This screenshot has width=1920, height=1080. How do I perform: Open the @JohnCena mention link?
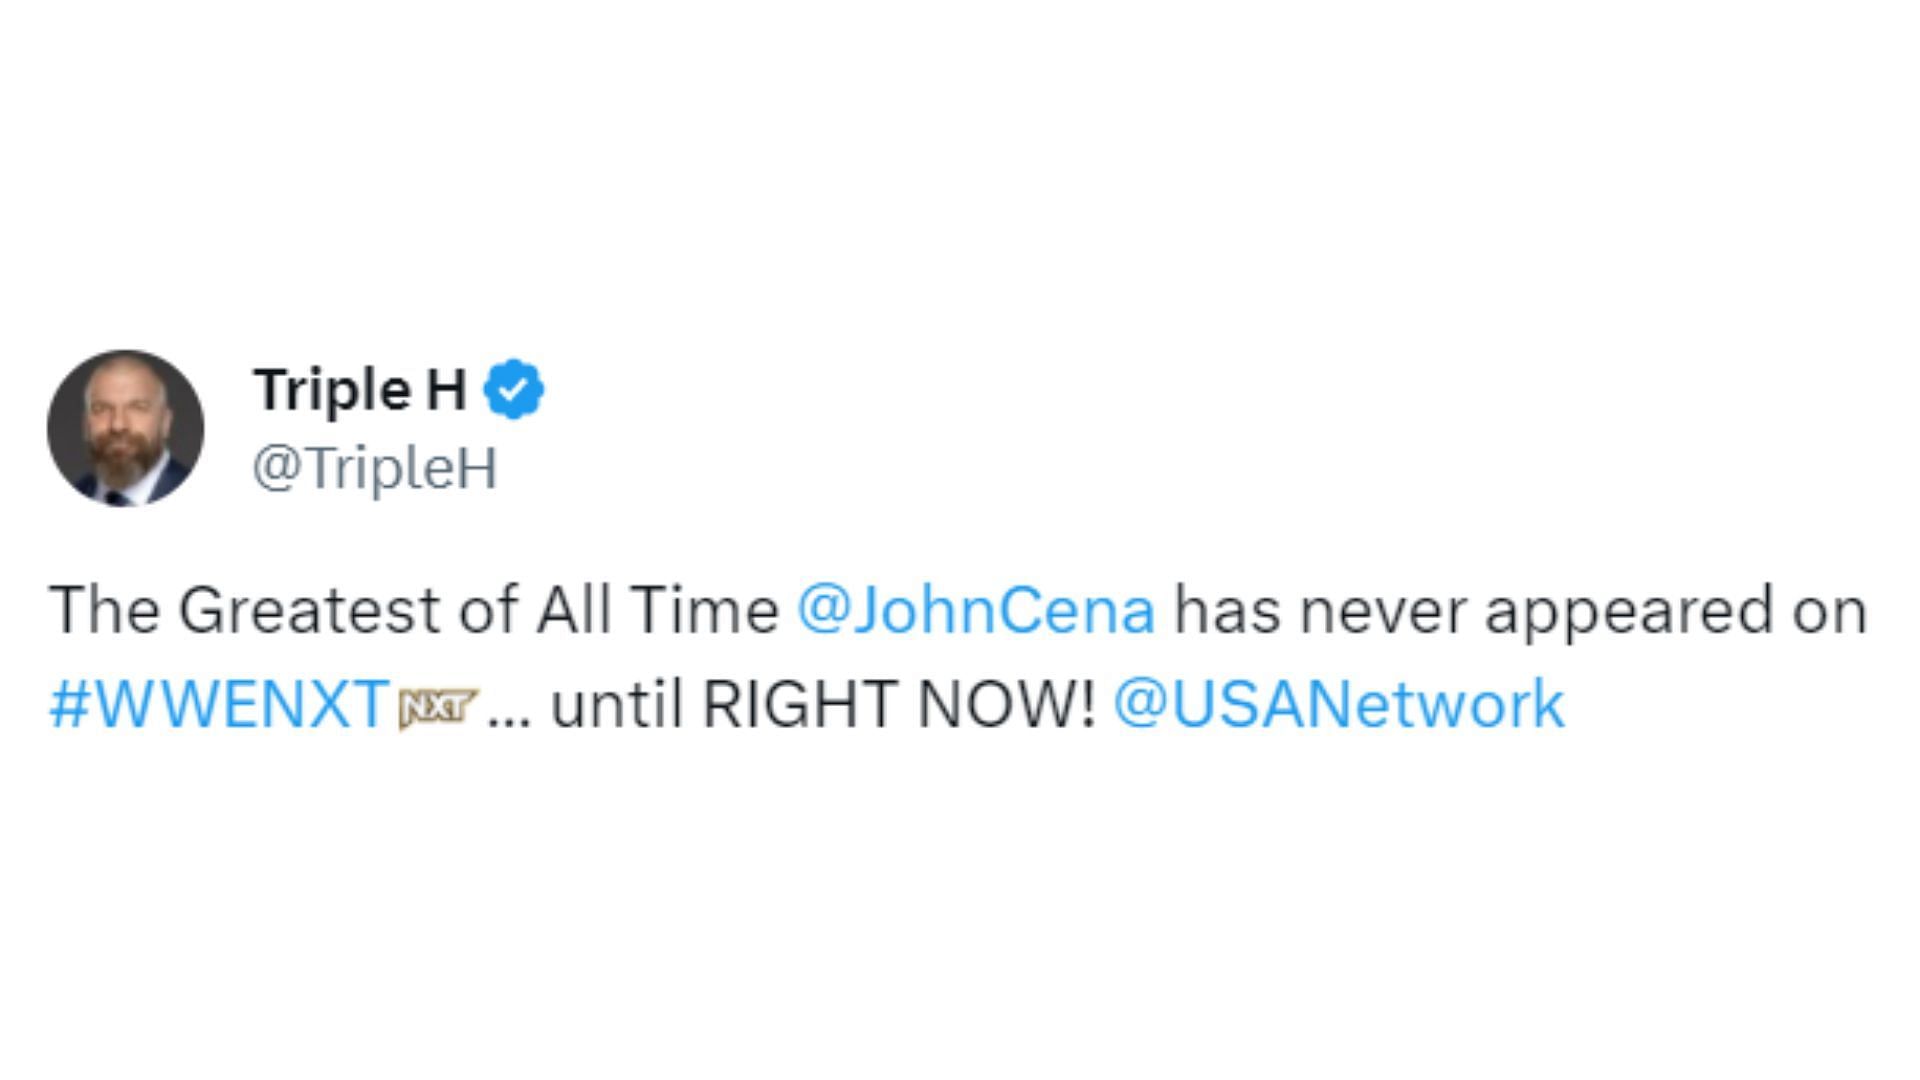click(976, 610)
